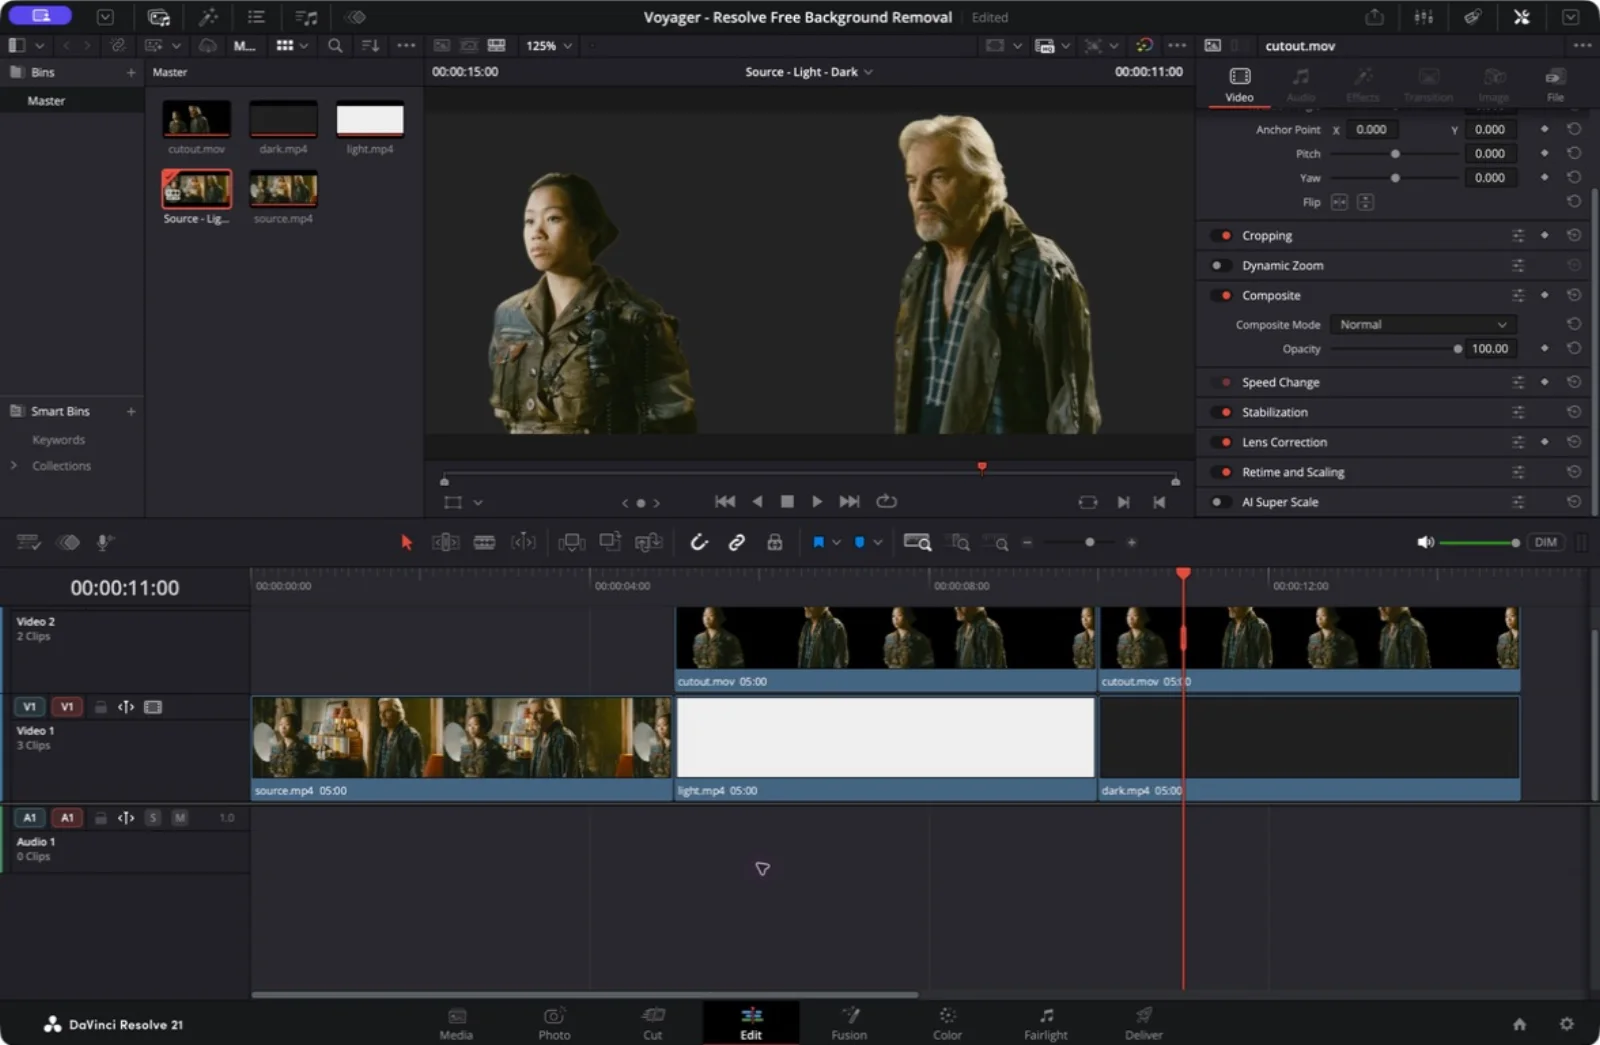Toggle the Lens Correction switch

[x=1221, y=442]
